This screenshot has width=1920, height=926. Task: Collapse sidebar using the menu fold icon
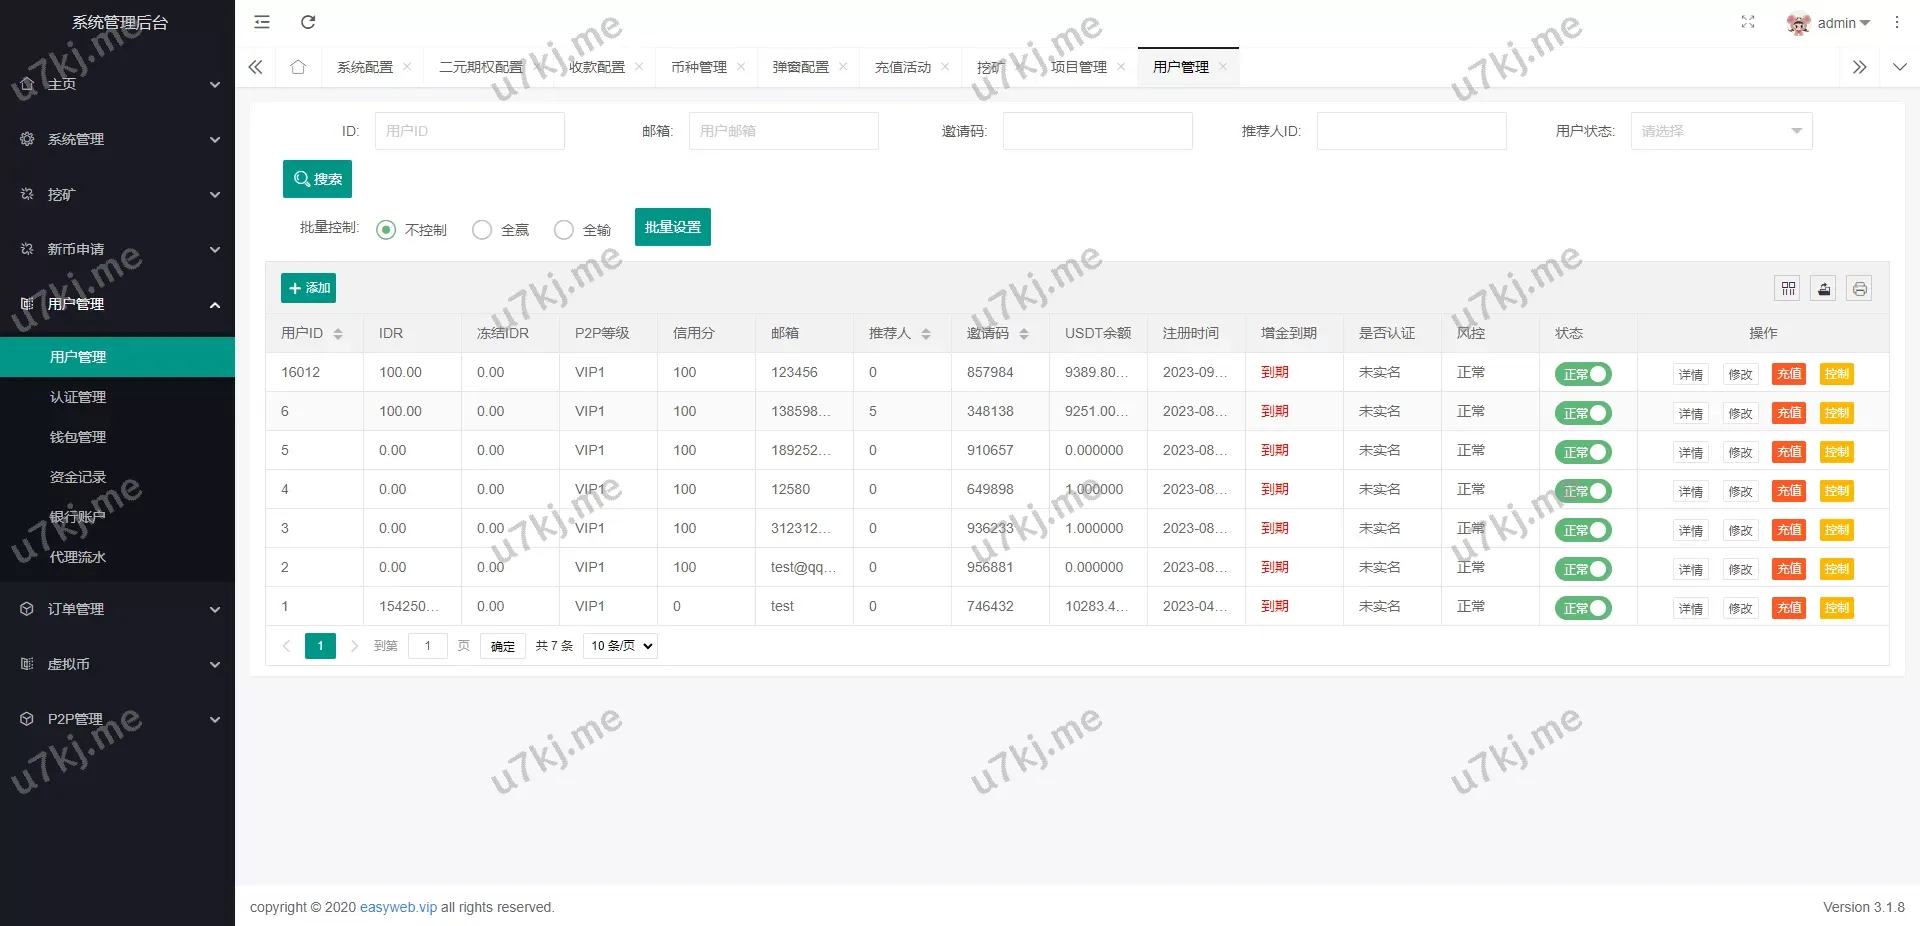pos(262,22)
